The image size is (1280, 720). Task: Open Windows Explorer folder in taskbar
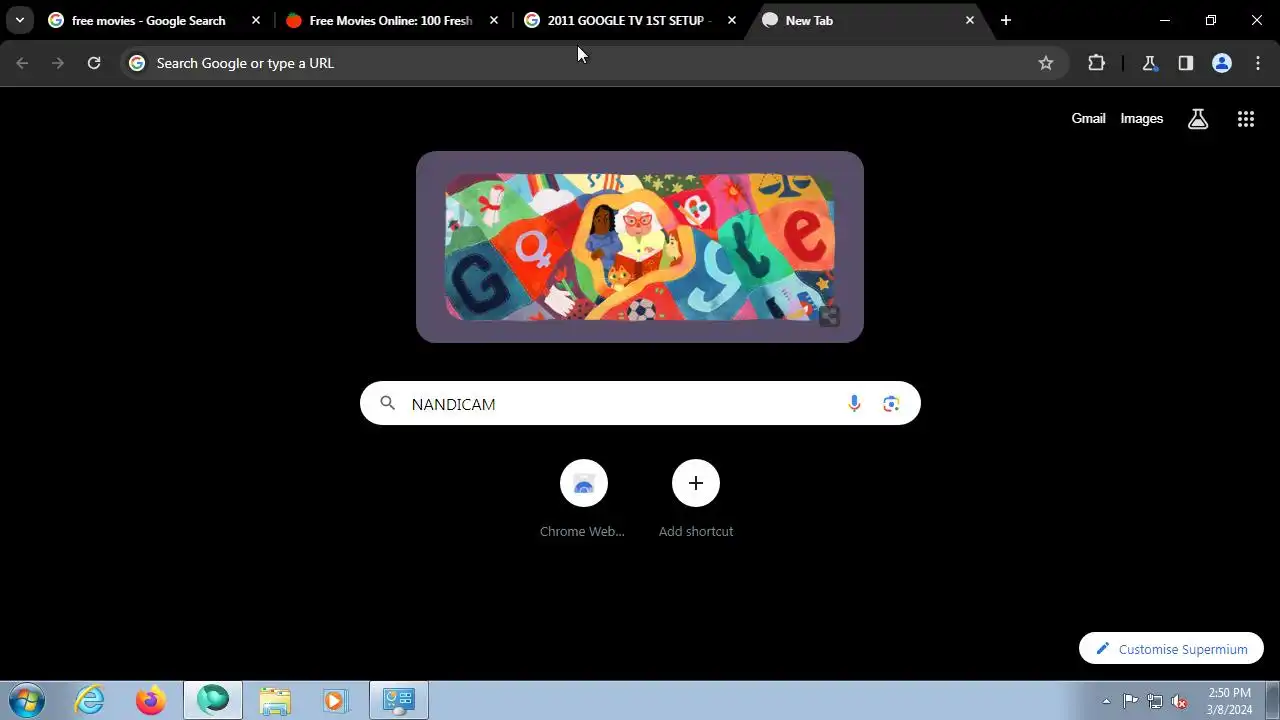click(x=275, y=700)
